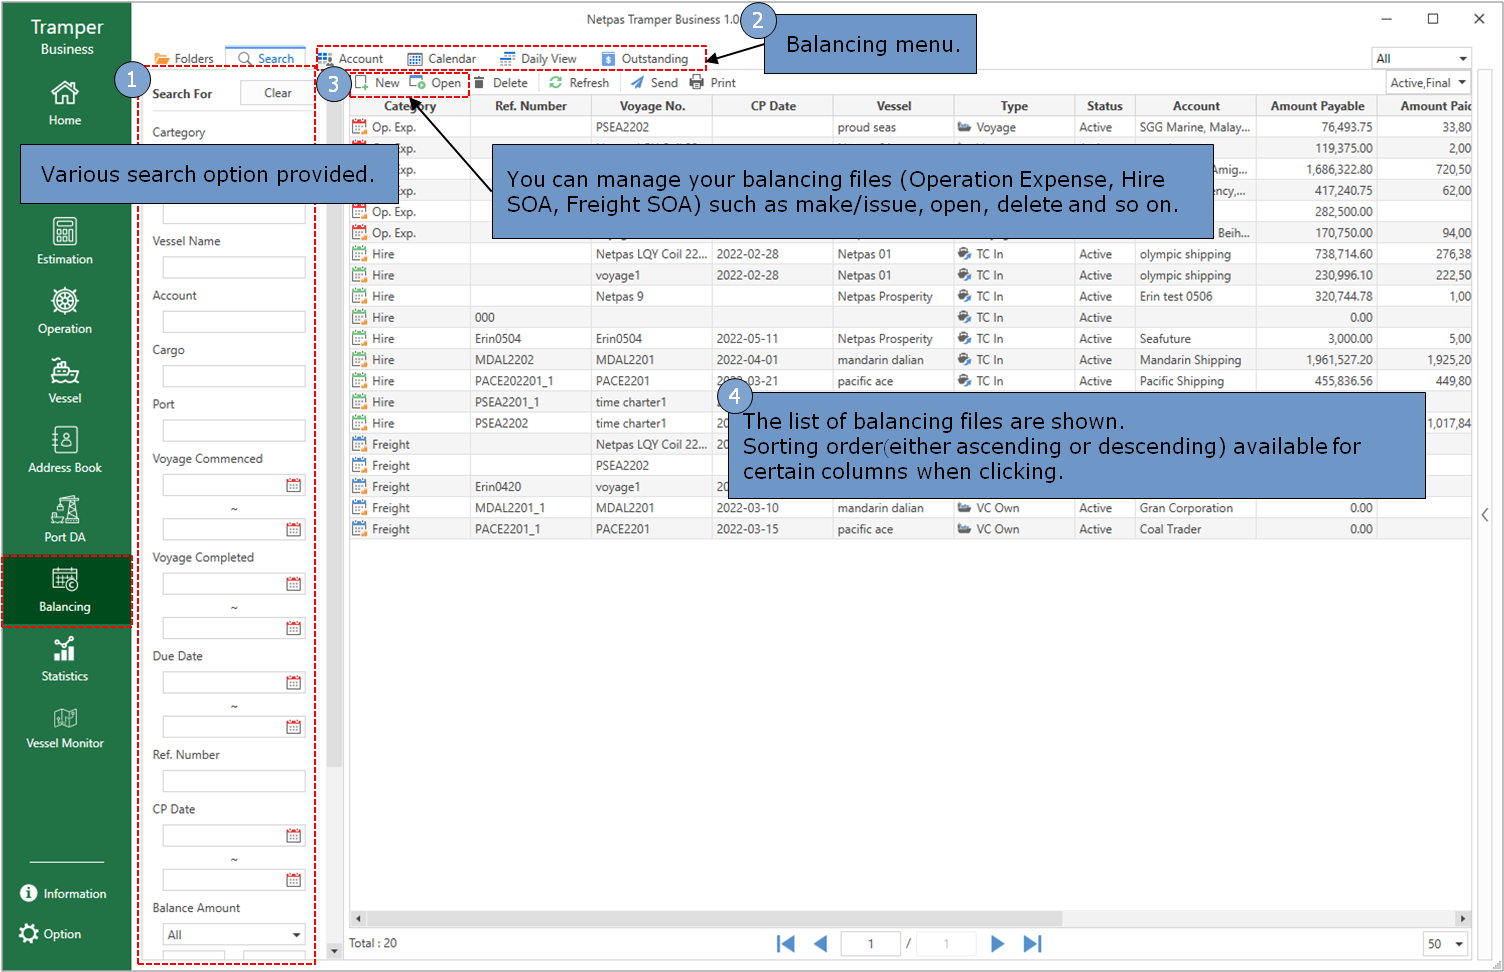Open the Folders tab
Image resolution: width=1504 pixels, height=972 pixels.
(184, 59)
